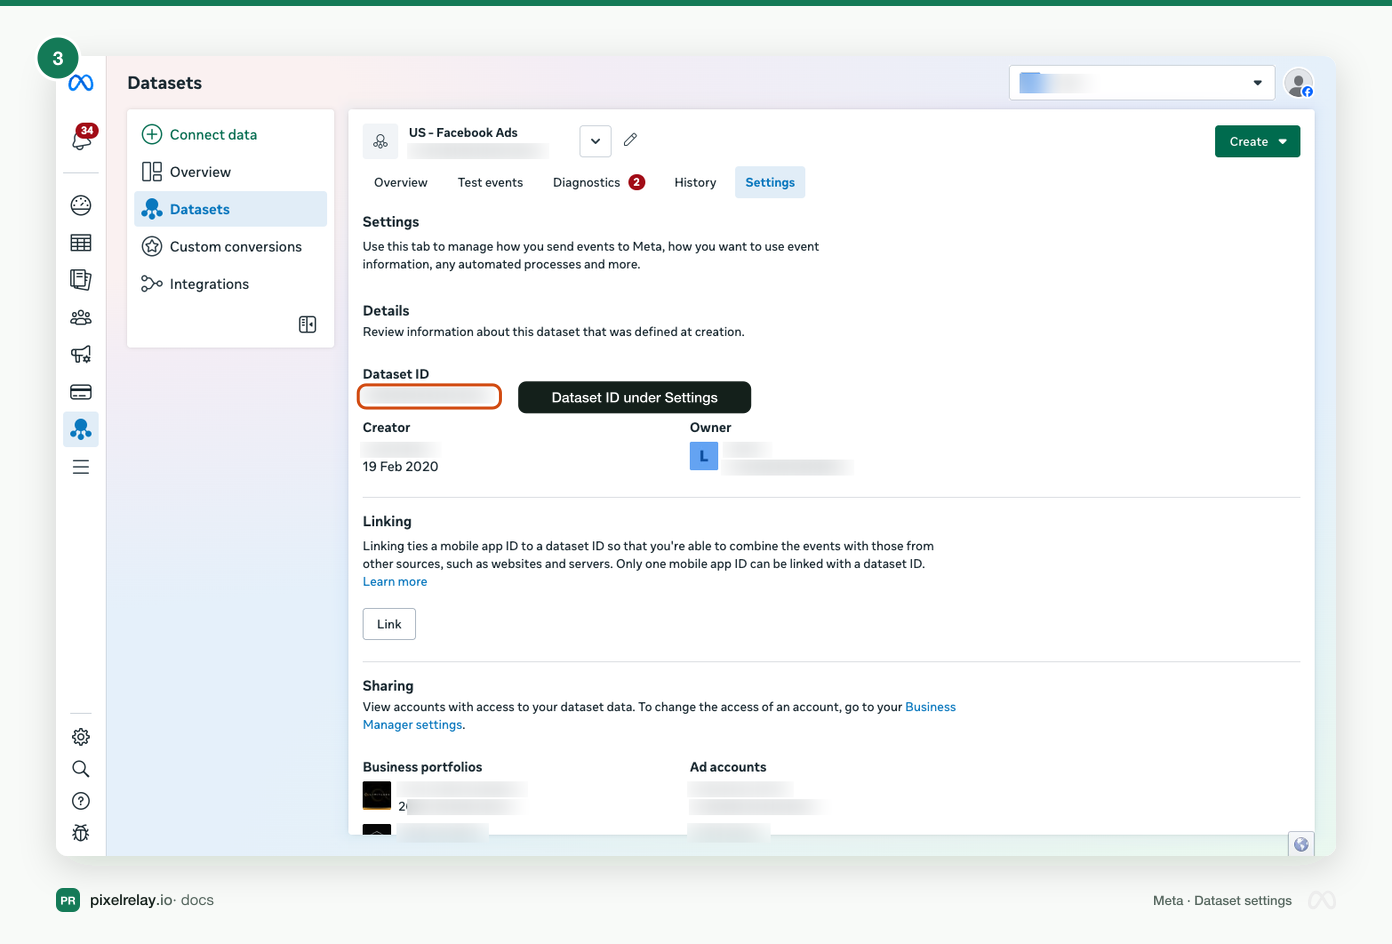Open the megaphone ads icon
Screen dimensions: 1392x944
coord(81,354)
